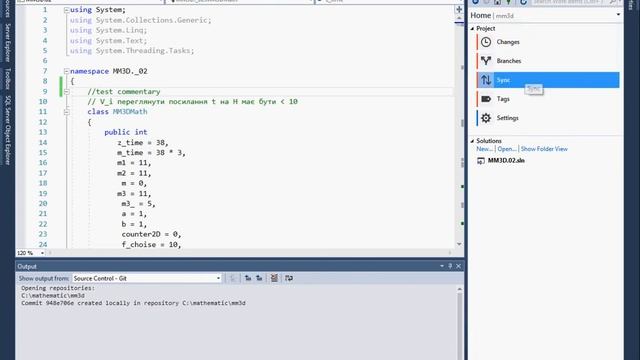640x360 pixels.
Task: Collapse the using directives block
Action: (x=67, y=10)
